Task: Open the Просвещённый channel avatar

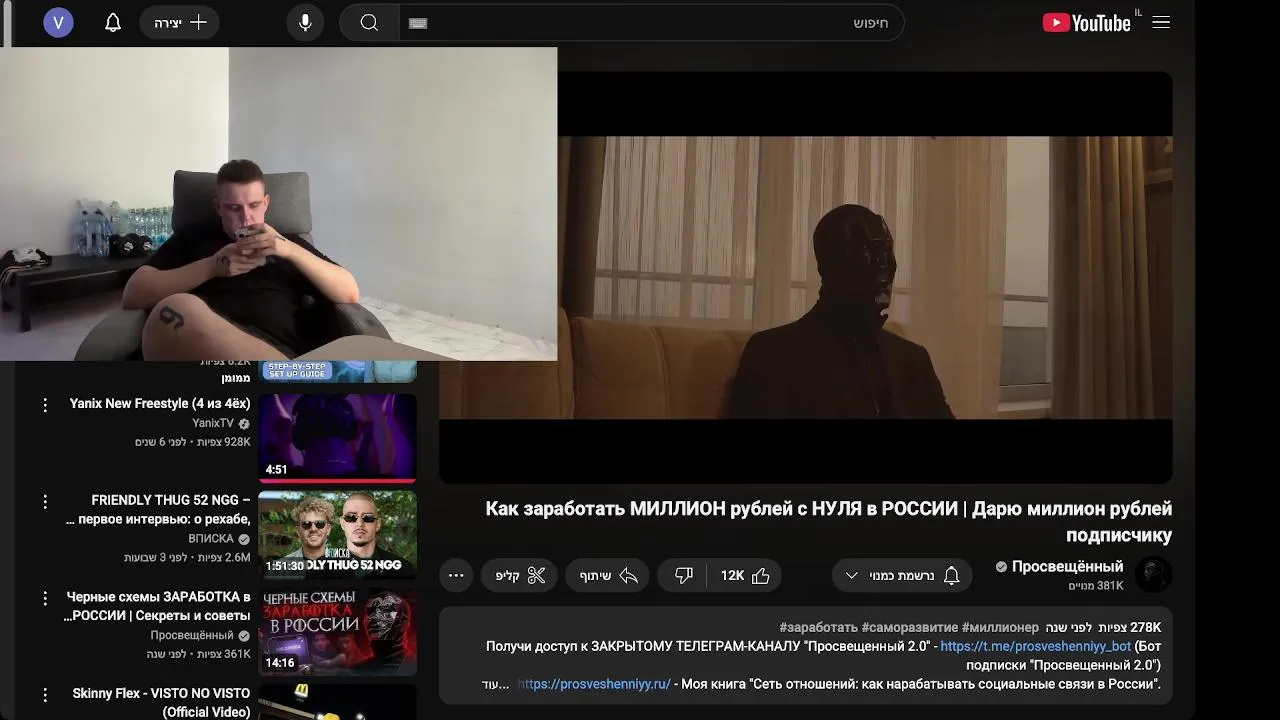Action: click(x=1154, y=574)
